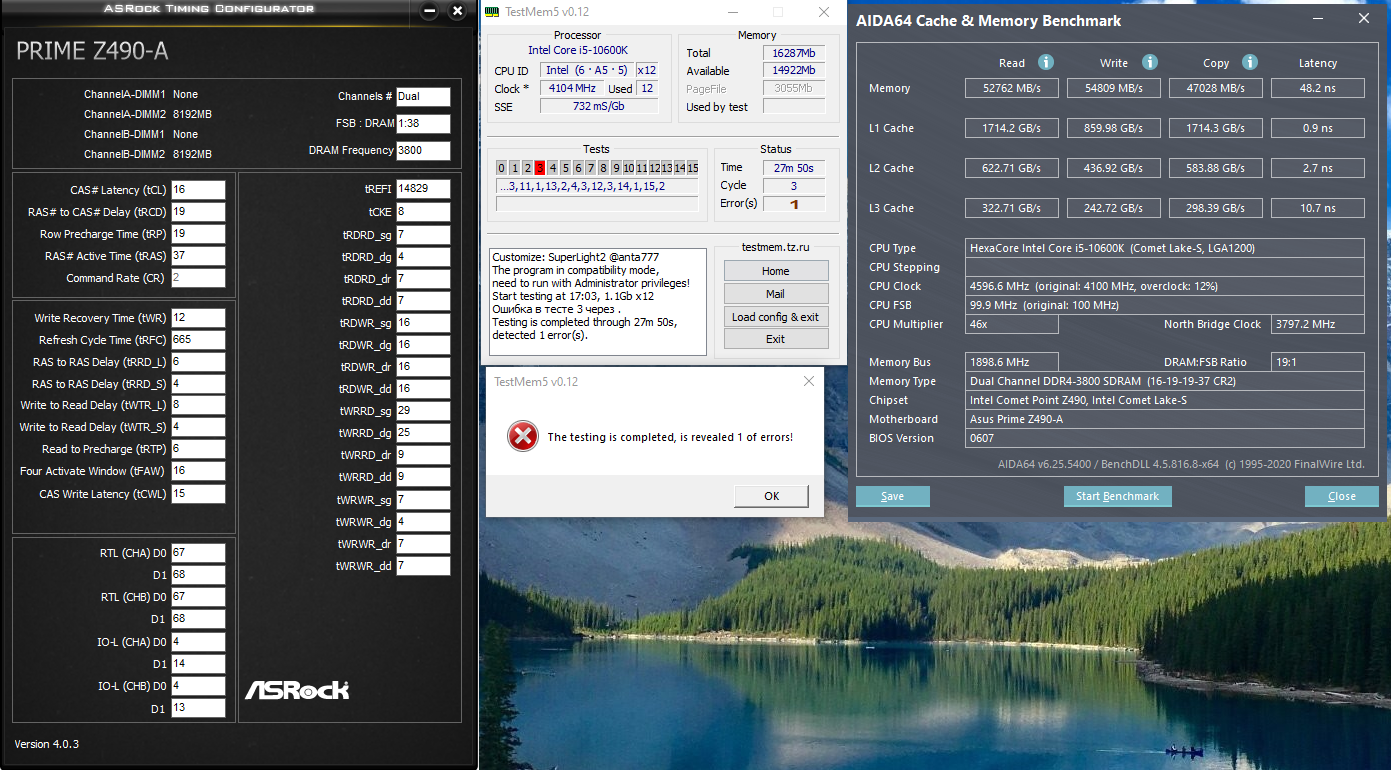Screen dimensions: 1391x770
Task: Click the RAS# to CAS# Delay (tRCD) field
Action: tap(198, 212)
